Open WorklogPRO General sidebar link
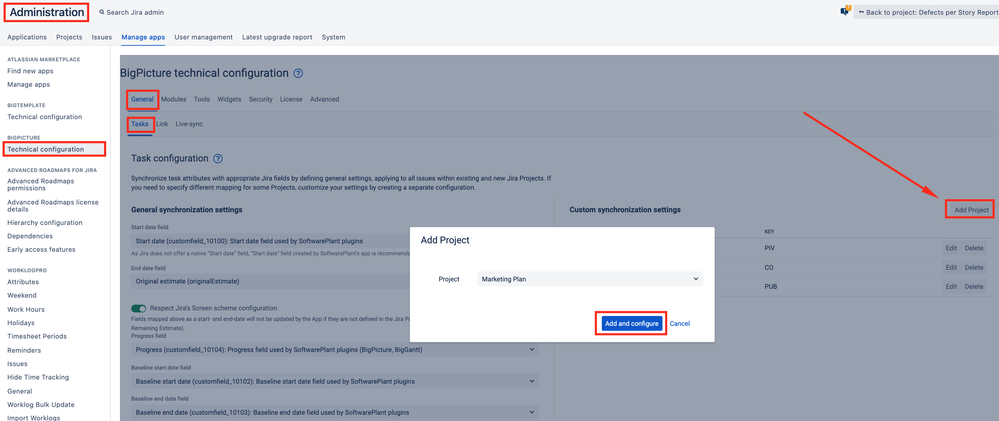999x421 pixels. click(x=20, y=391)
